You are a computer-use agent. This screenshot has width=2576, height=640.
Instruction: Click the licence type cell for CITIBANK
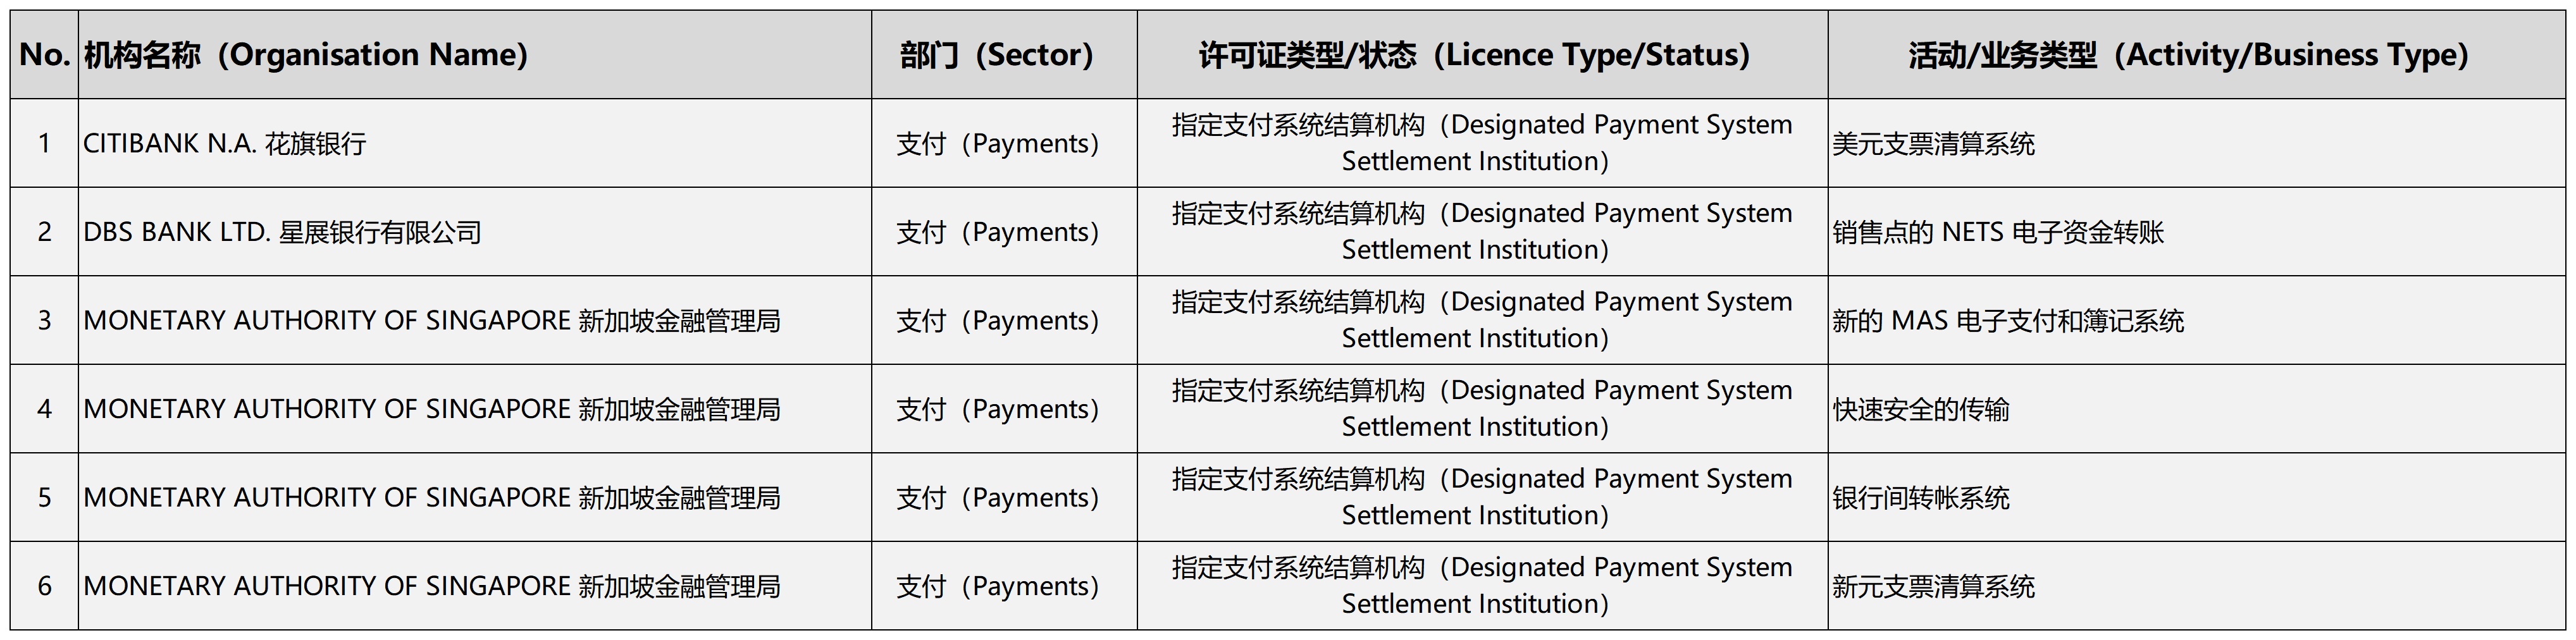coord(1482,143)
